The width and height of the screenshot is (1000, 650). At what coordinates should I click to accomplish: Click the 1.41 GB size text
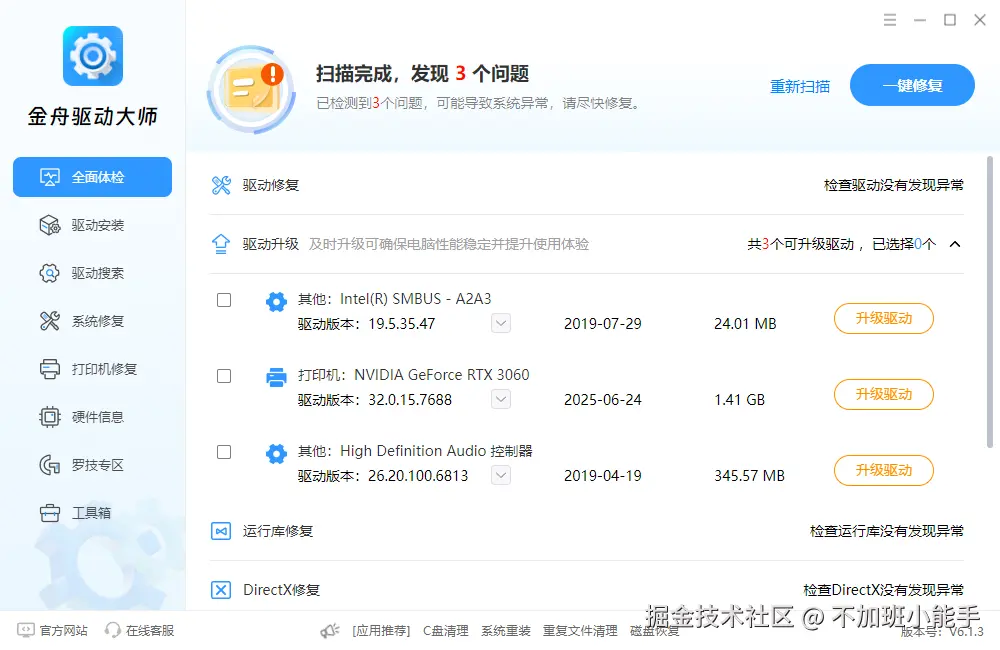coord(739,400)
